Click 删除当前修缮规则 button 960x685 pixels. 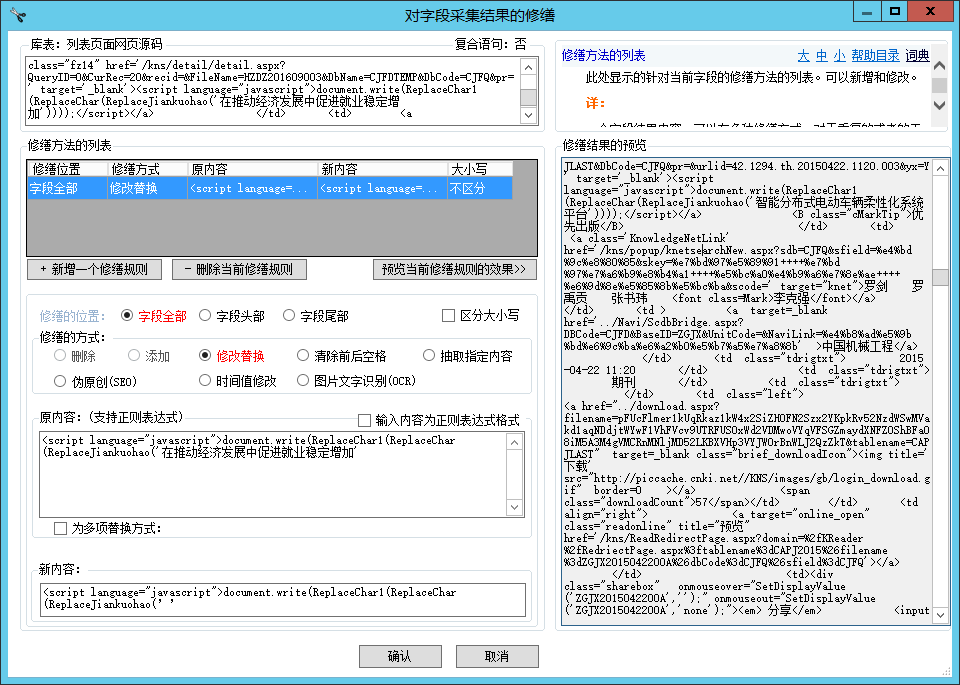coord(239,269)
